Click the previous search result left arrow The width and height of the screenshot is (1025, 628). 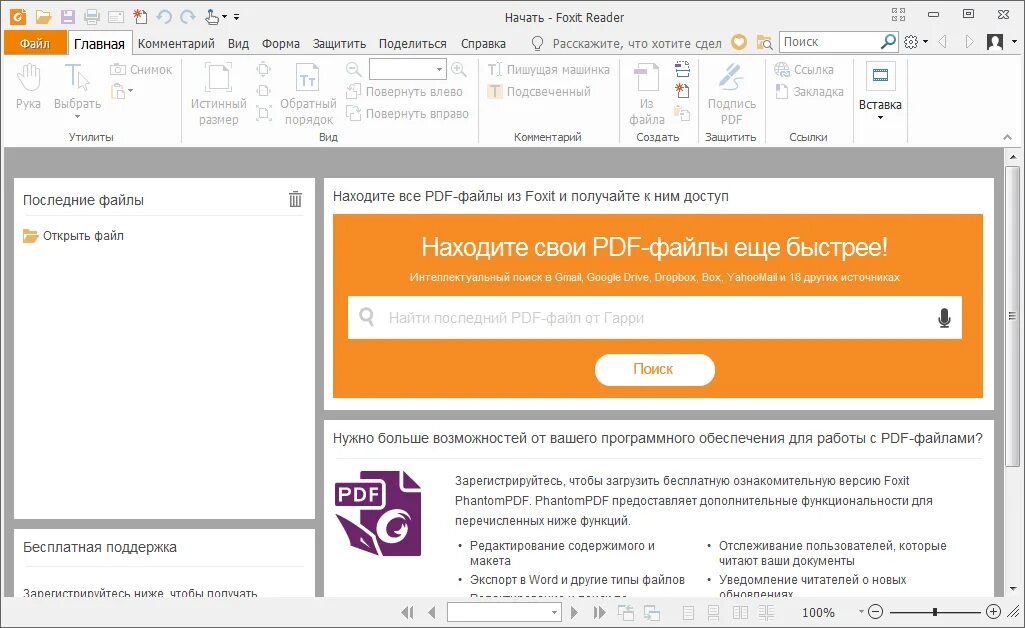[x=943, y=42]
